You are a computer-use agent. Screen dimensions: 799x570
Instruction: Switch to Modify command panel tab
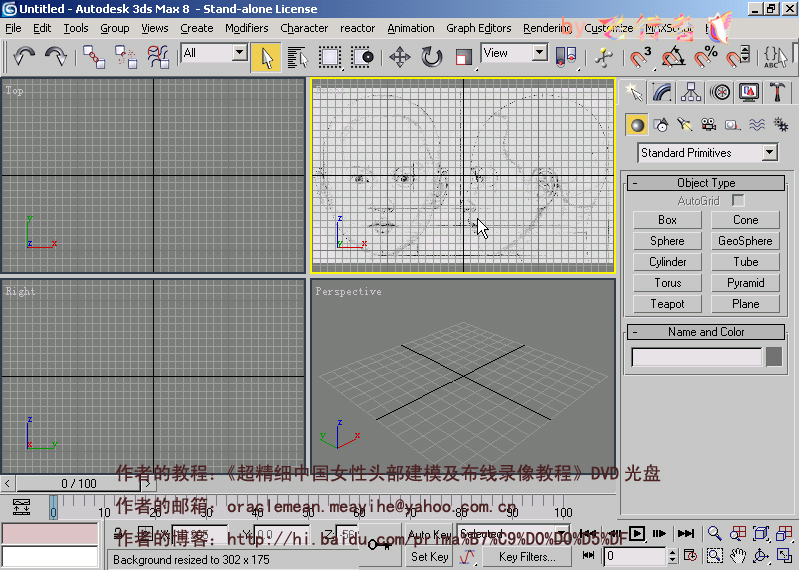coord(662,92)
